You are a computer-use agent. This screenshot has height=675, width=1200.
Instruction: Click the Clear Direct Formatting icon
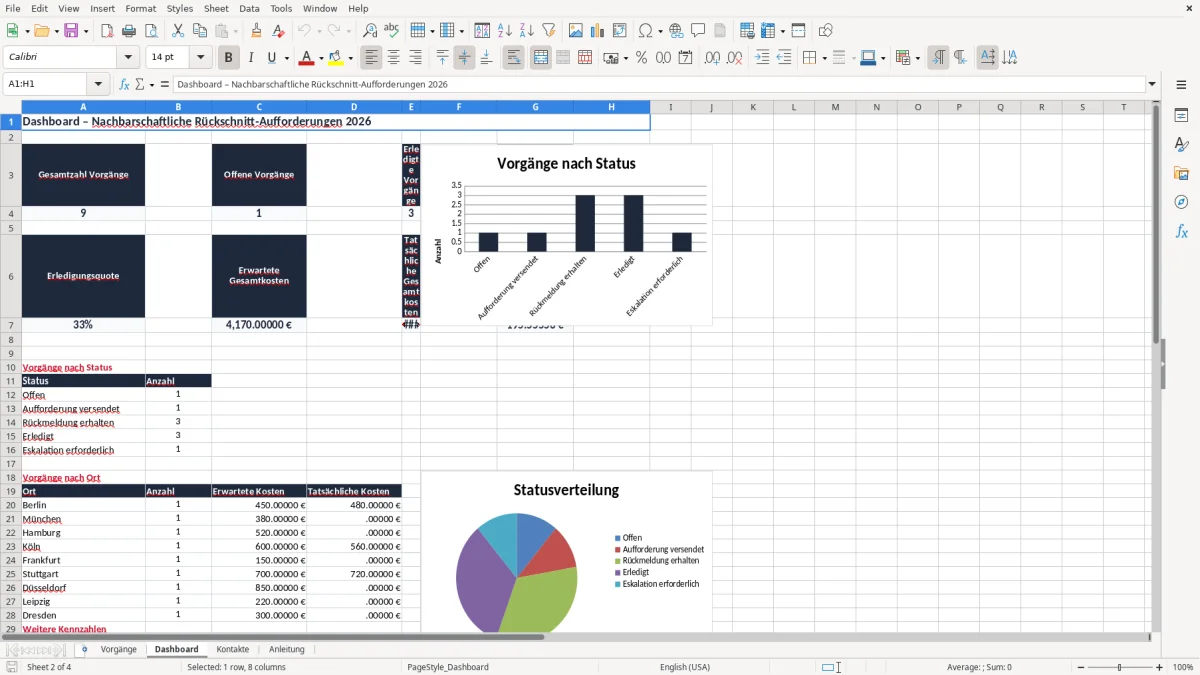tap(278, 31)
